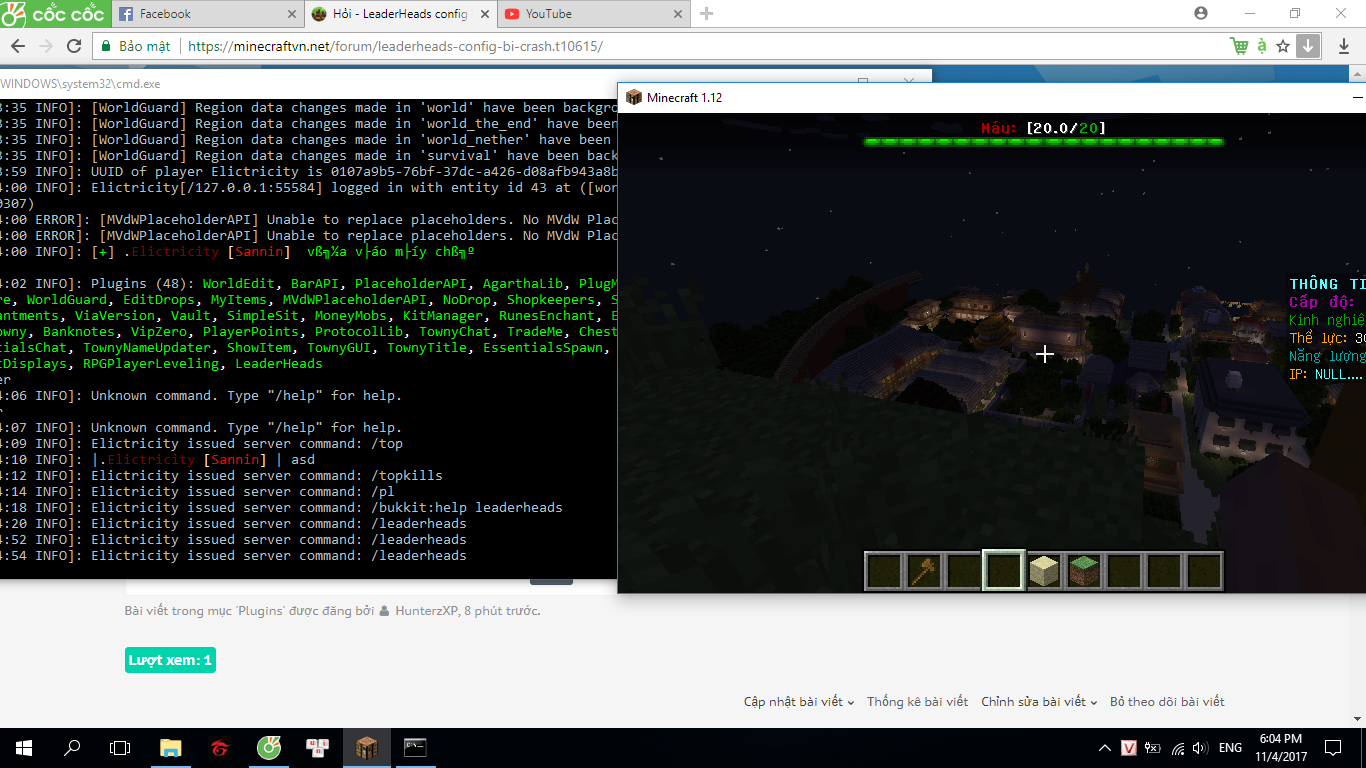The image size is (1366, 768).
Task: Open the Wi-Fi network tray icon
Action: [1178, 748]
